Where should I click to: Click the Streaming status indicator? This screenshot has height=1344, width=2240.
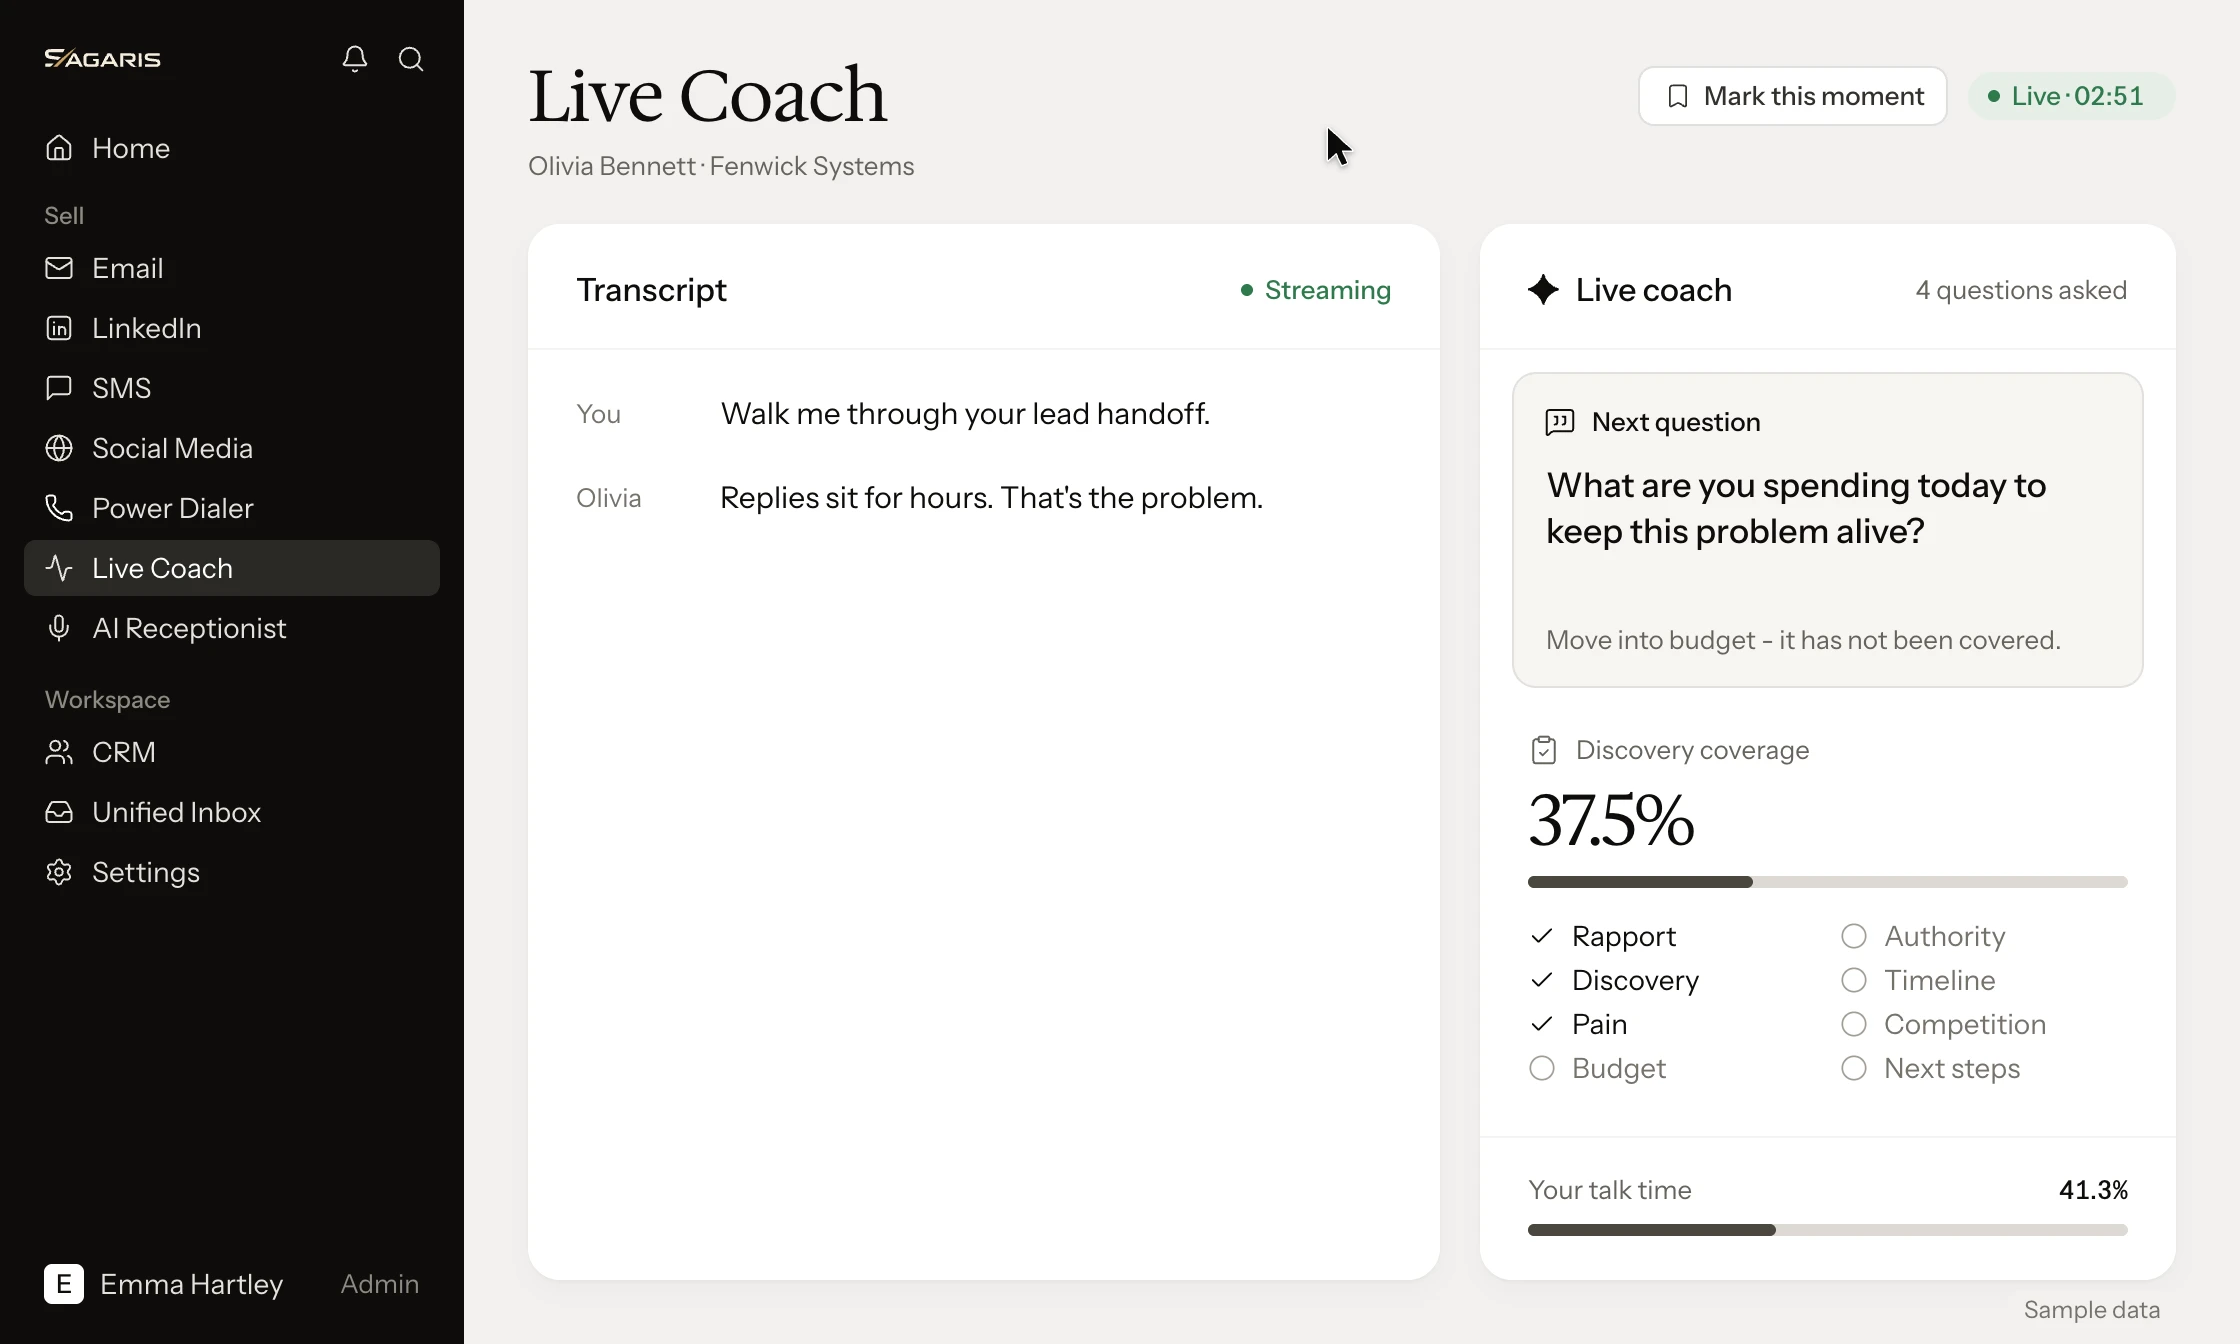coord(1316,290)
